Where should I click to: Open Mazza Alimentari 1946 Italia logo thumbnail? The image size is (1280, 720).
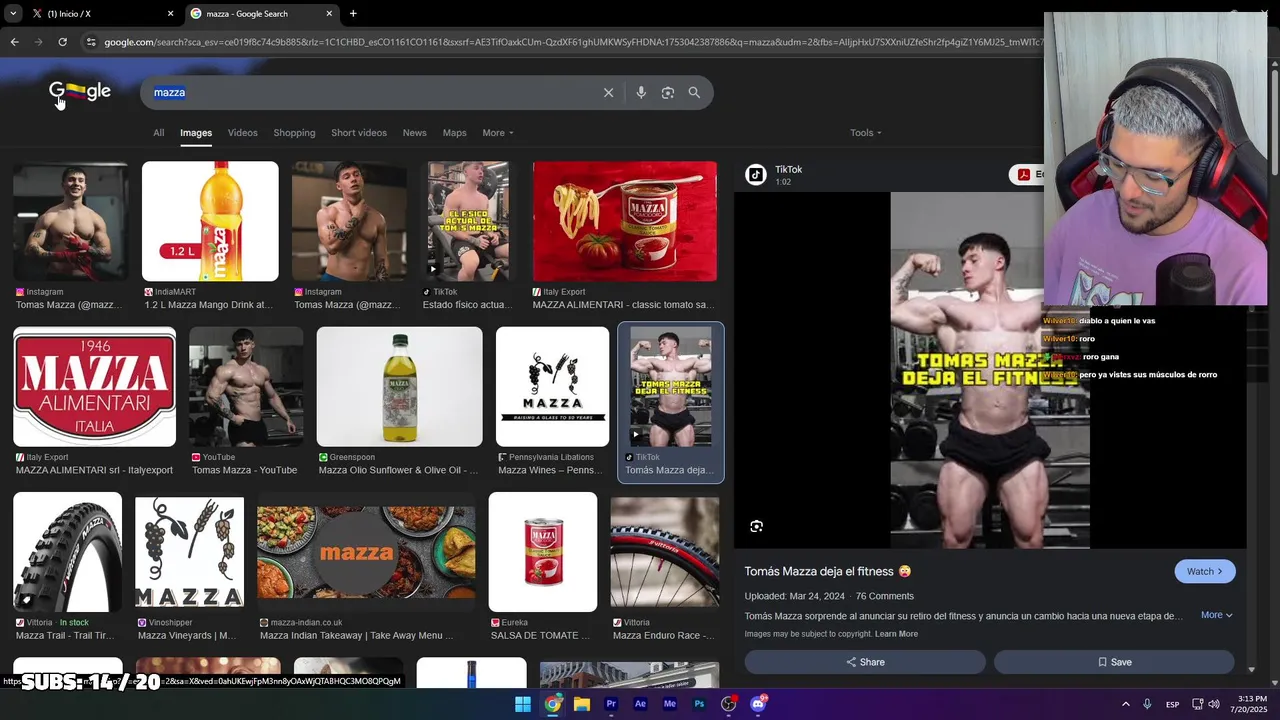click(95, 386)
